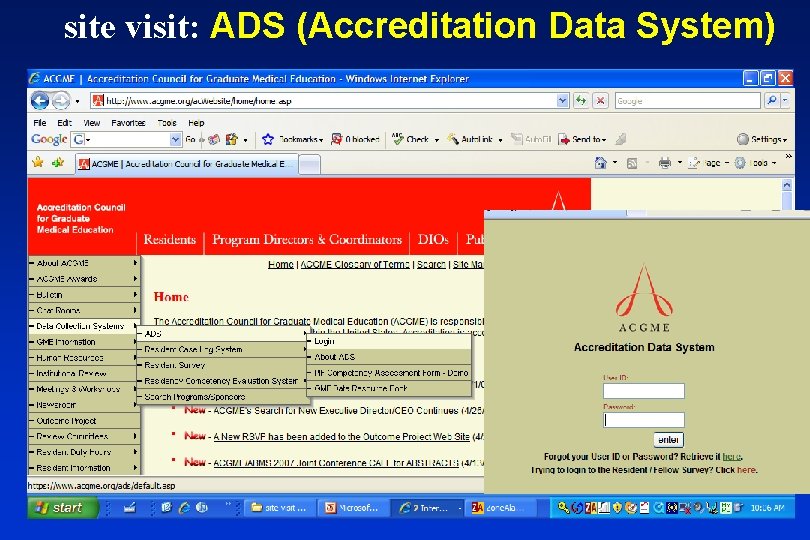Click the page scrollbar up arrow

786,184
